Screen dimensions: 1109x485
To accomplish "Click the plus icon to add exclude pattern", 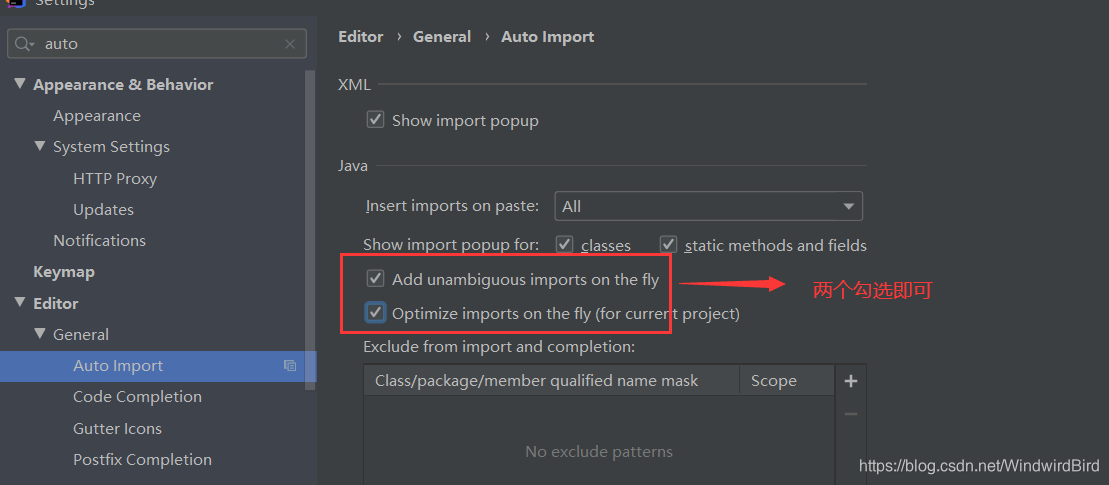I will pyautogui.click(x=851, y=382).
